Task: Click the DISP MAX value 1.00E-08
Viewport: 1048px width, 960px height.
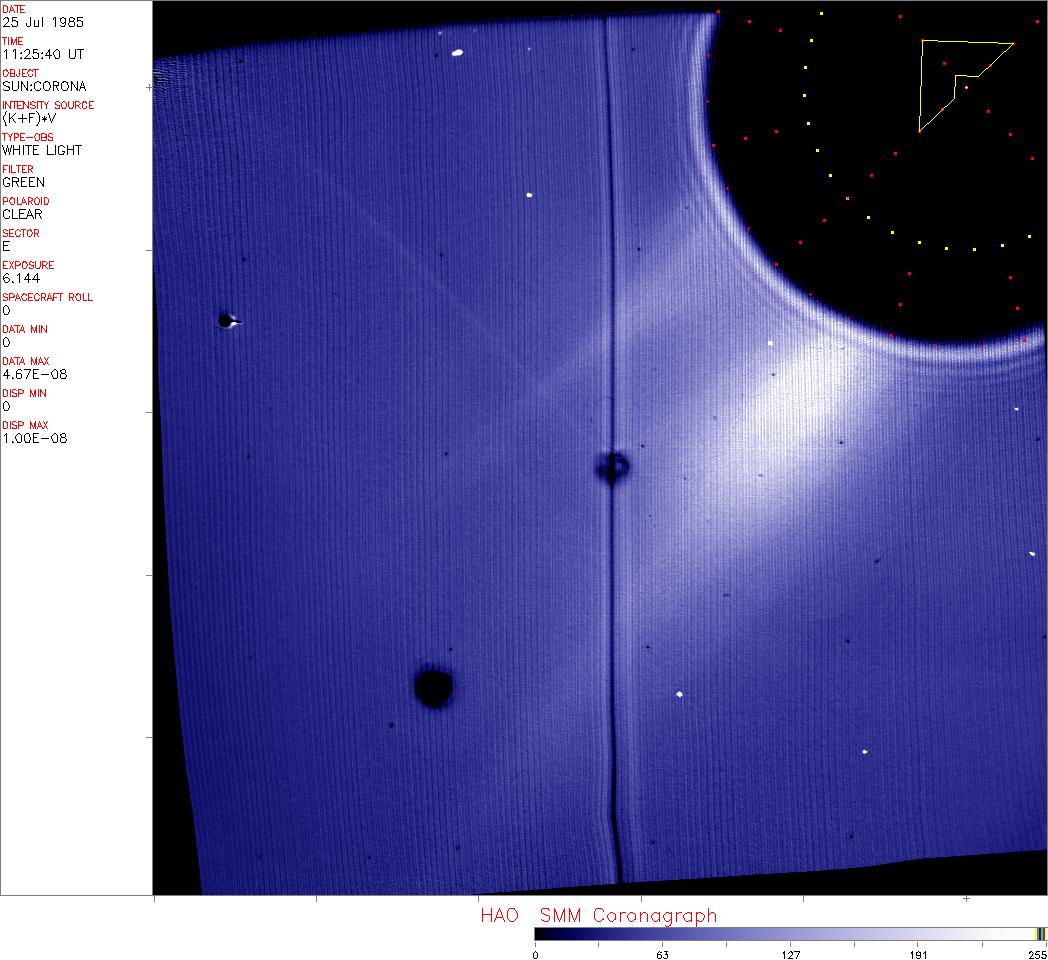Action: click(x=35, y=438)
